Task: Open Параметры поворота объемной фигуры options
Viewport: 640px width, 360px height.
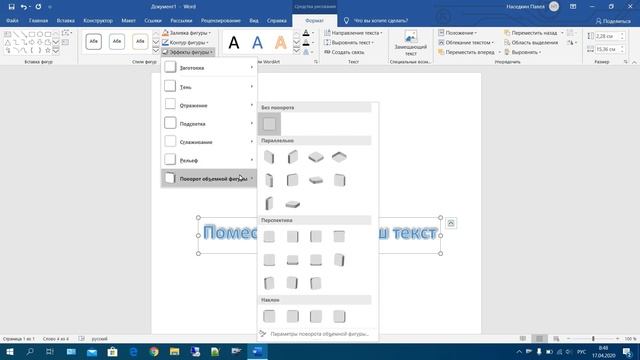Action: click(x=314, y=334)
